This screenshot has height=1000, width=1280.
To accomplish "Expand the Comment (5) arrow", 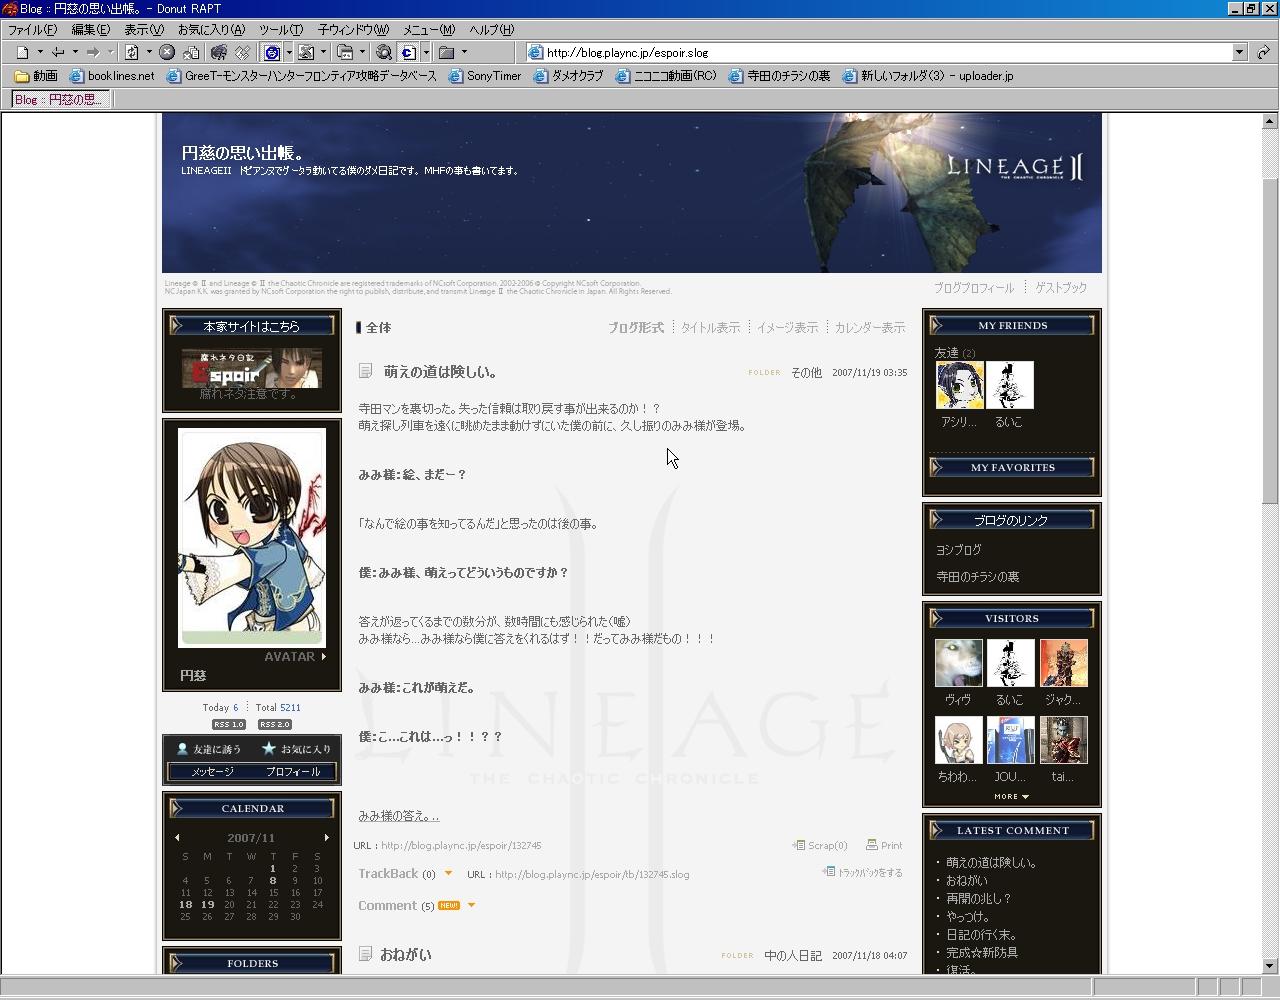I will point(471,905).
